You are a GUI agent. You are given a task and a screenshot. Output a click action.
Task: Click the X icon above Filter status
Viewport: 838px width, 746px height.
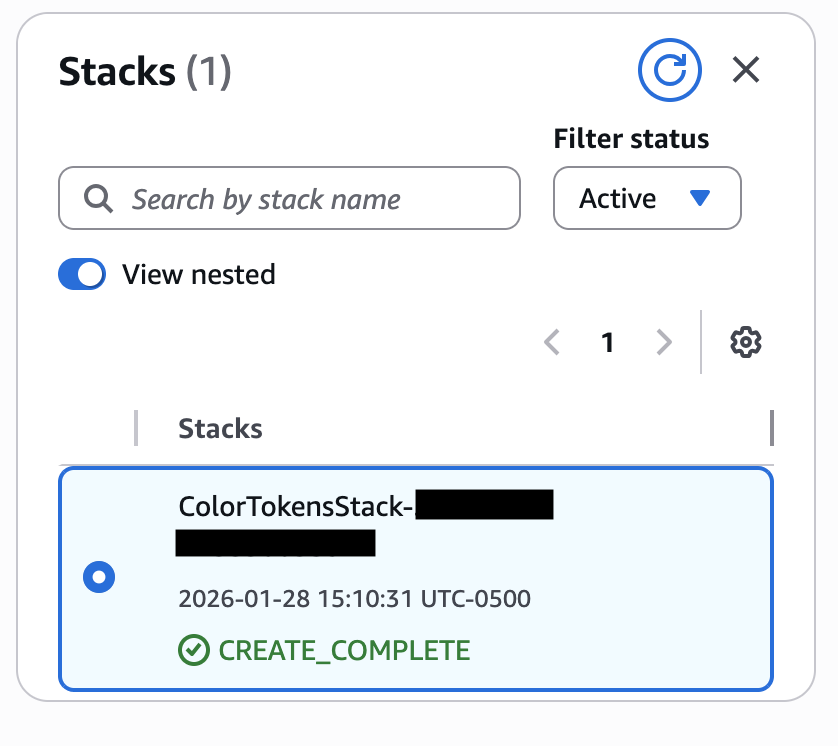point(746,70)
